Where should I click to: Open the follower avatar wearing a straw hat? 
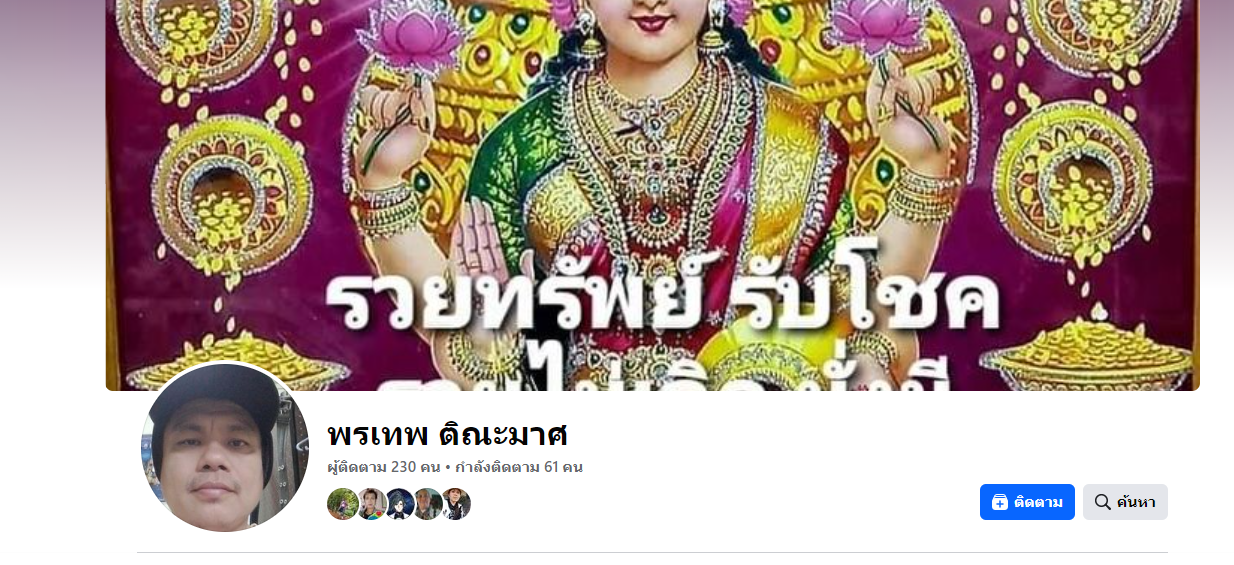tap(456, 504)
